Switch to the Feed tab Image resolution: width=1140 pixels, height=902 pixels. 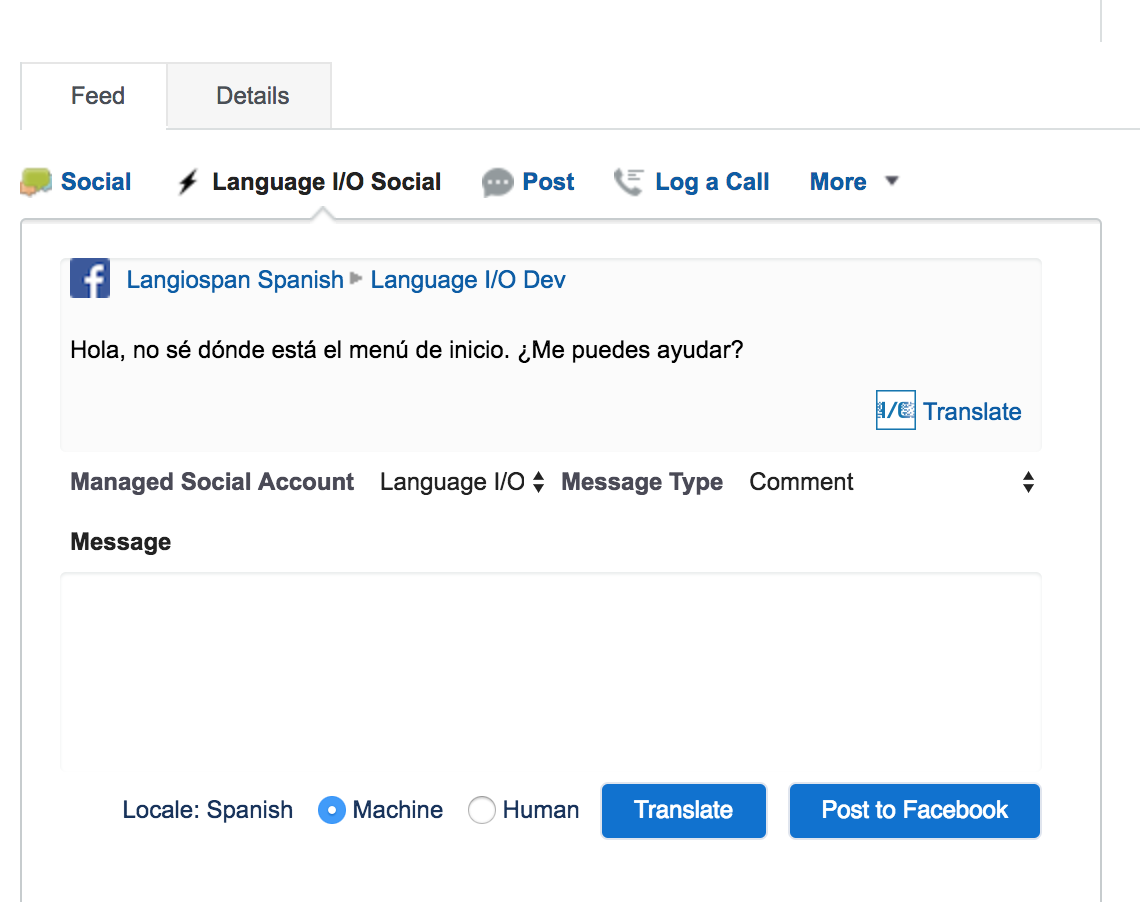point(97,96)
